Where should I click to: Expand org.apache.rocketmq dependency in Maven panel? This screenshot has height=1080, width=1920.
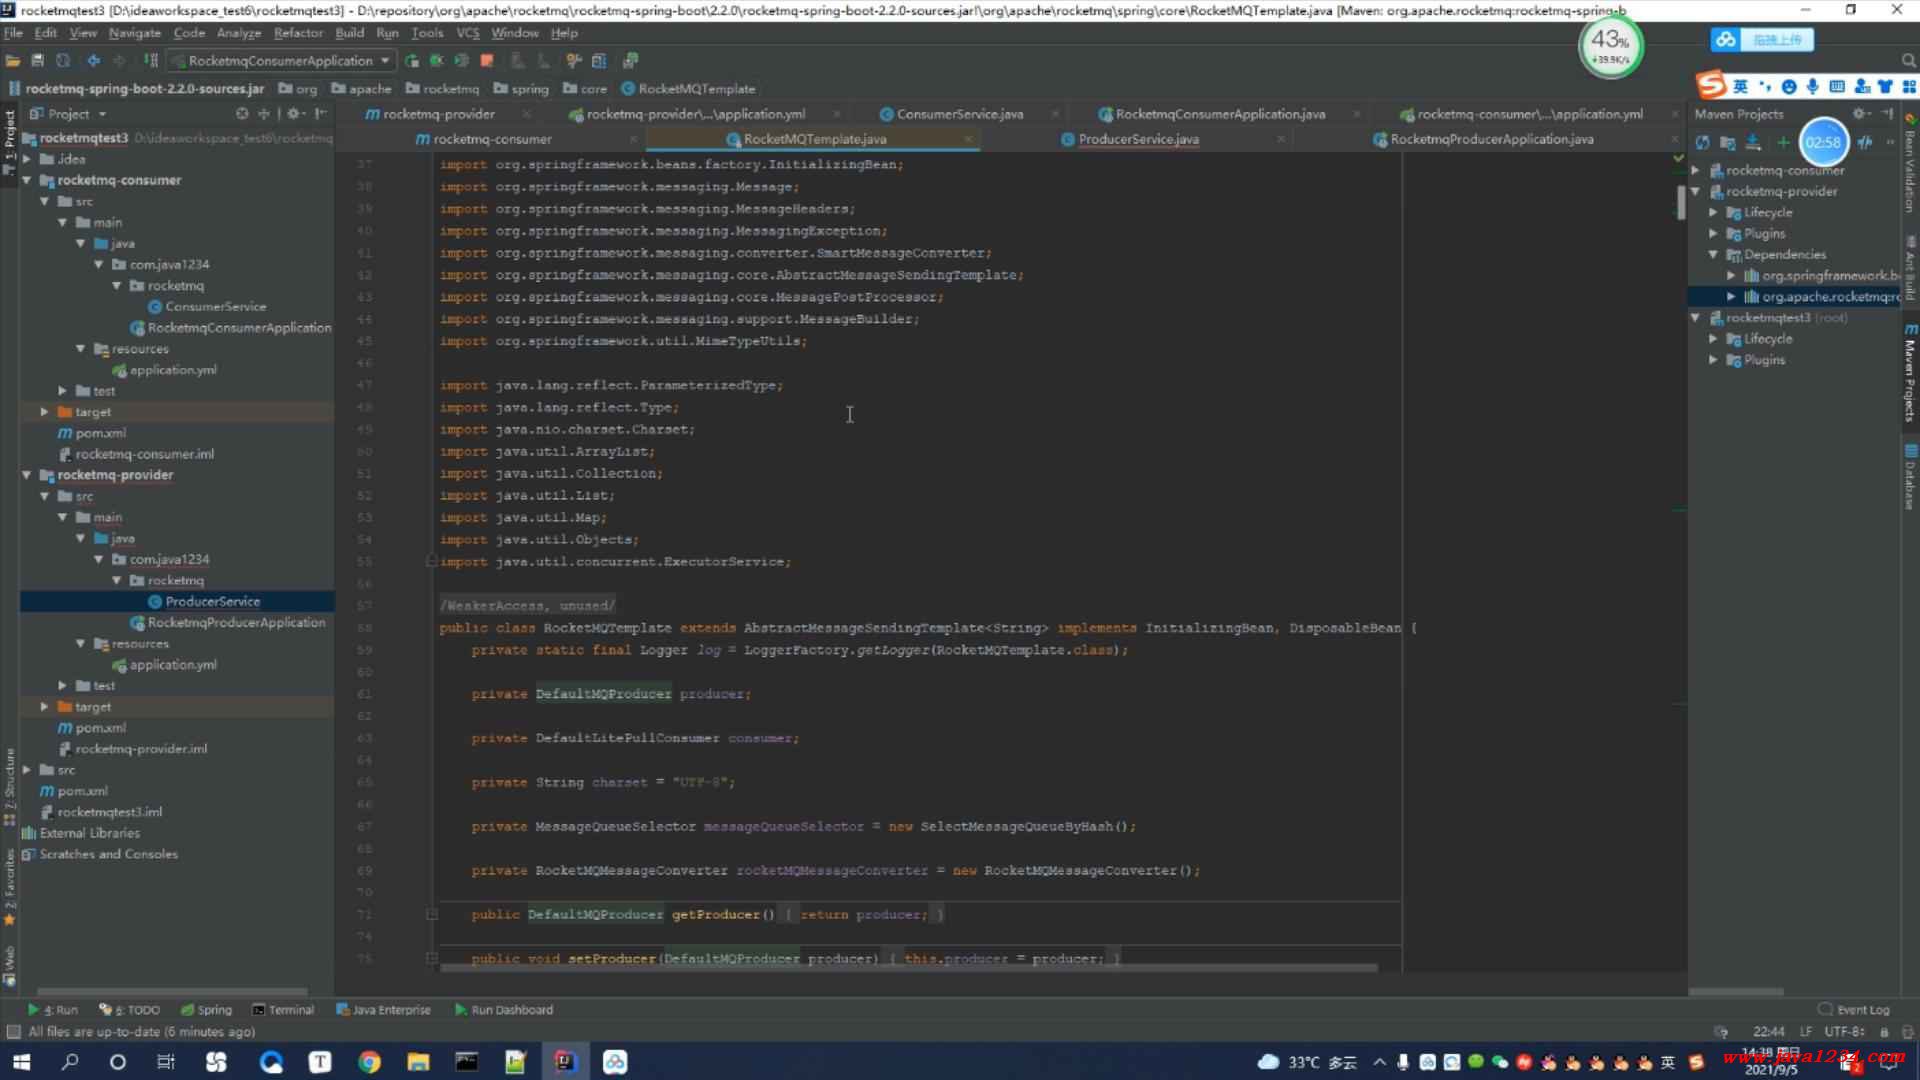[x=1732, y=297]
